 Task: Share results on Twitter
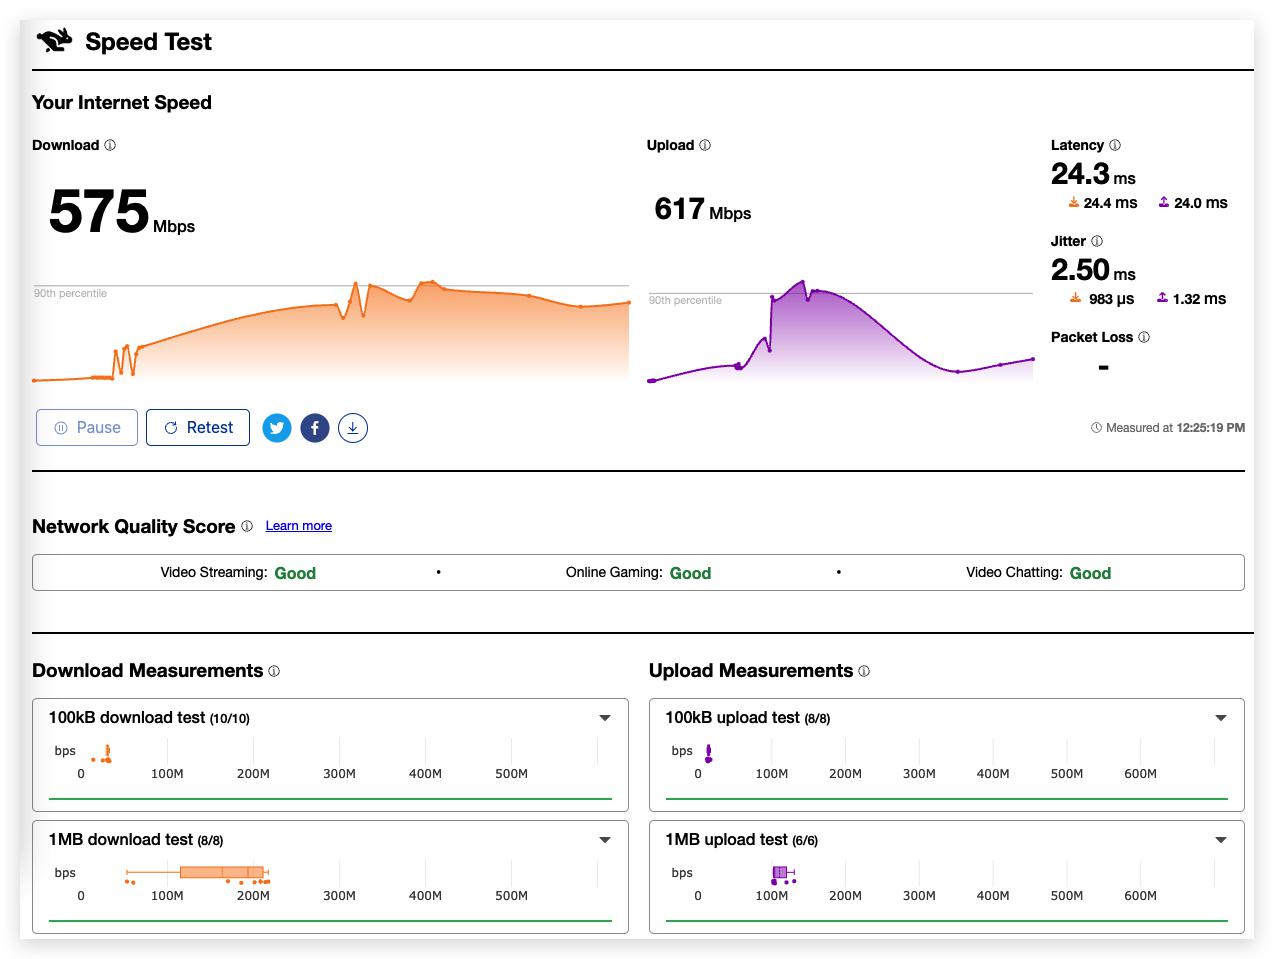(277, 428)
